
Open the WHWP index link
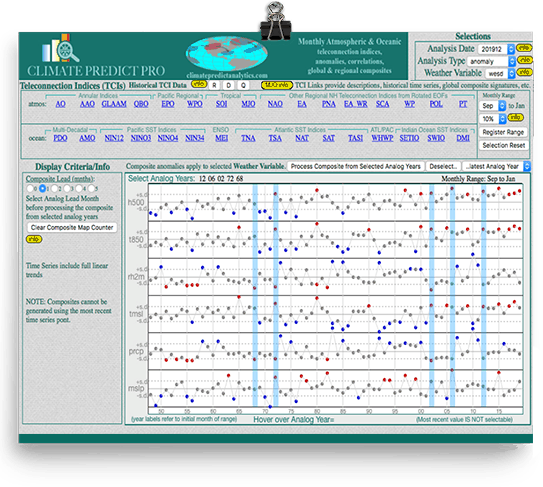click(x=382, y=138)
